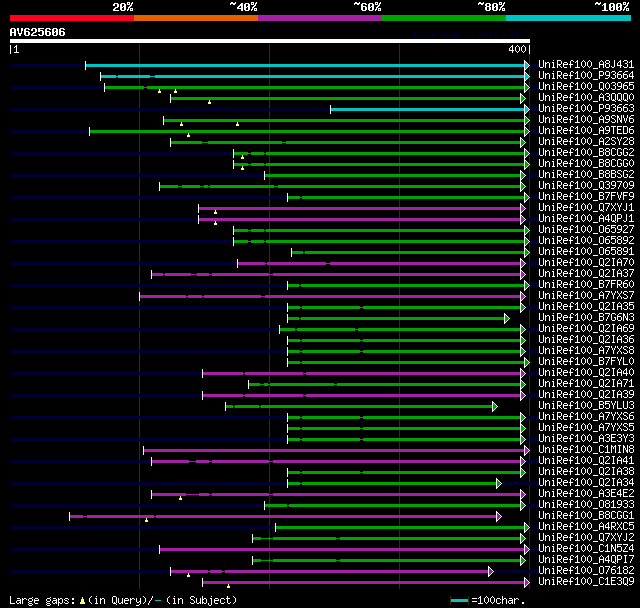The image size is (640, 608).
Task: Select the UniRef100_Q2IA69 label
Action: tap(586, 329)
